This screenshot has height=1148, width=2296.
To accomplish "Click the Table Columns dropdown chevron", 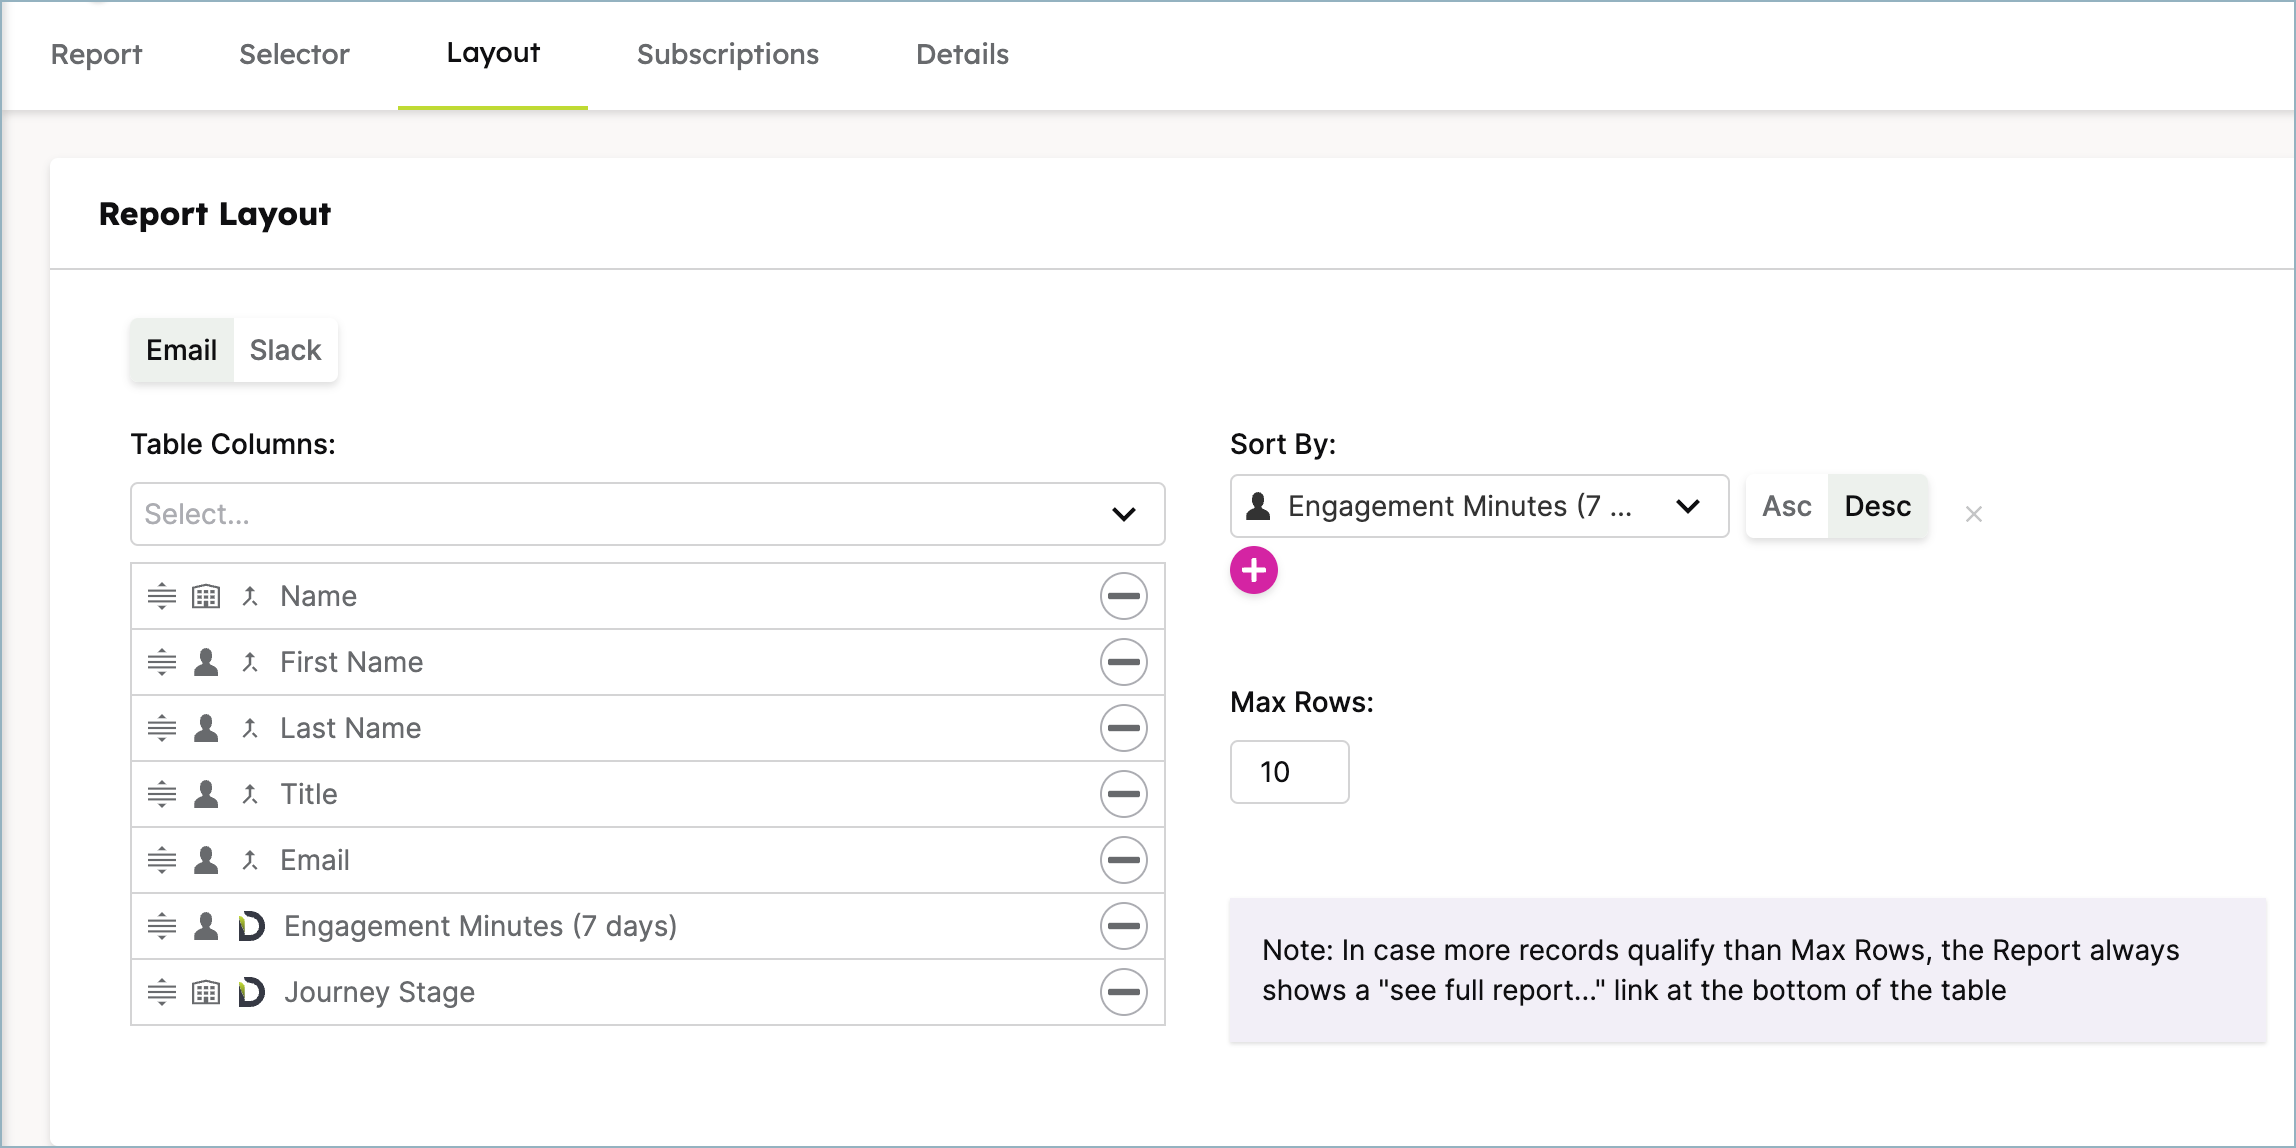I will click(1124, 514).
